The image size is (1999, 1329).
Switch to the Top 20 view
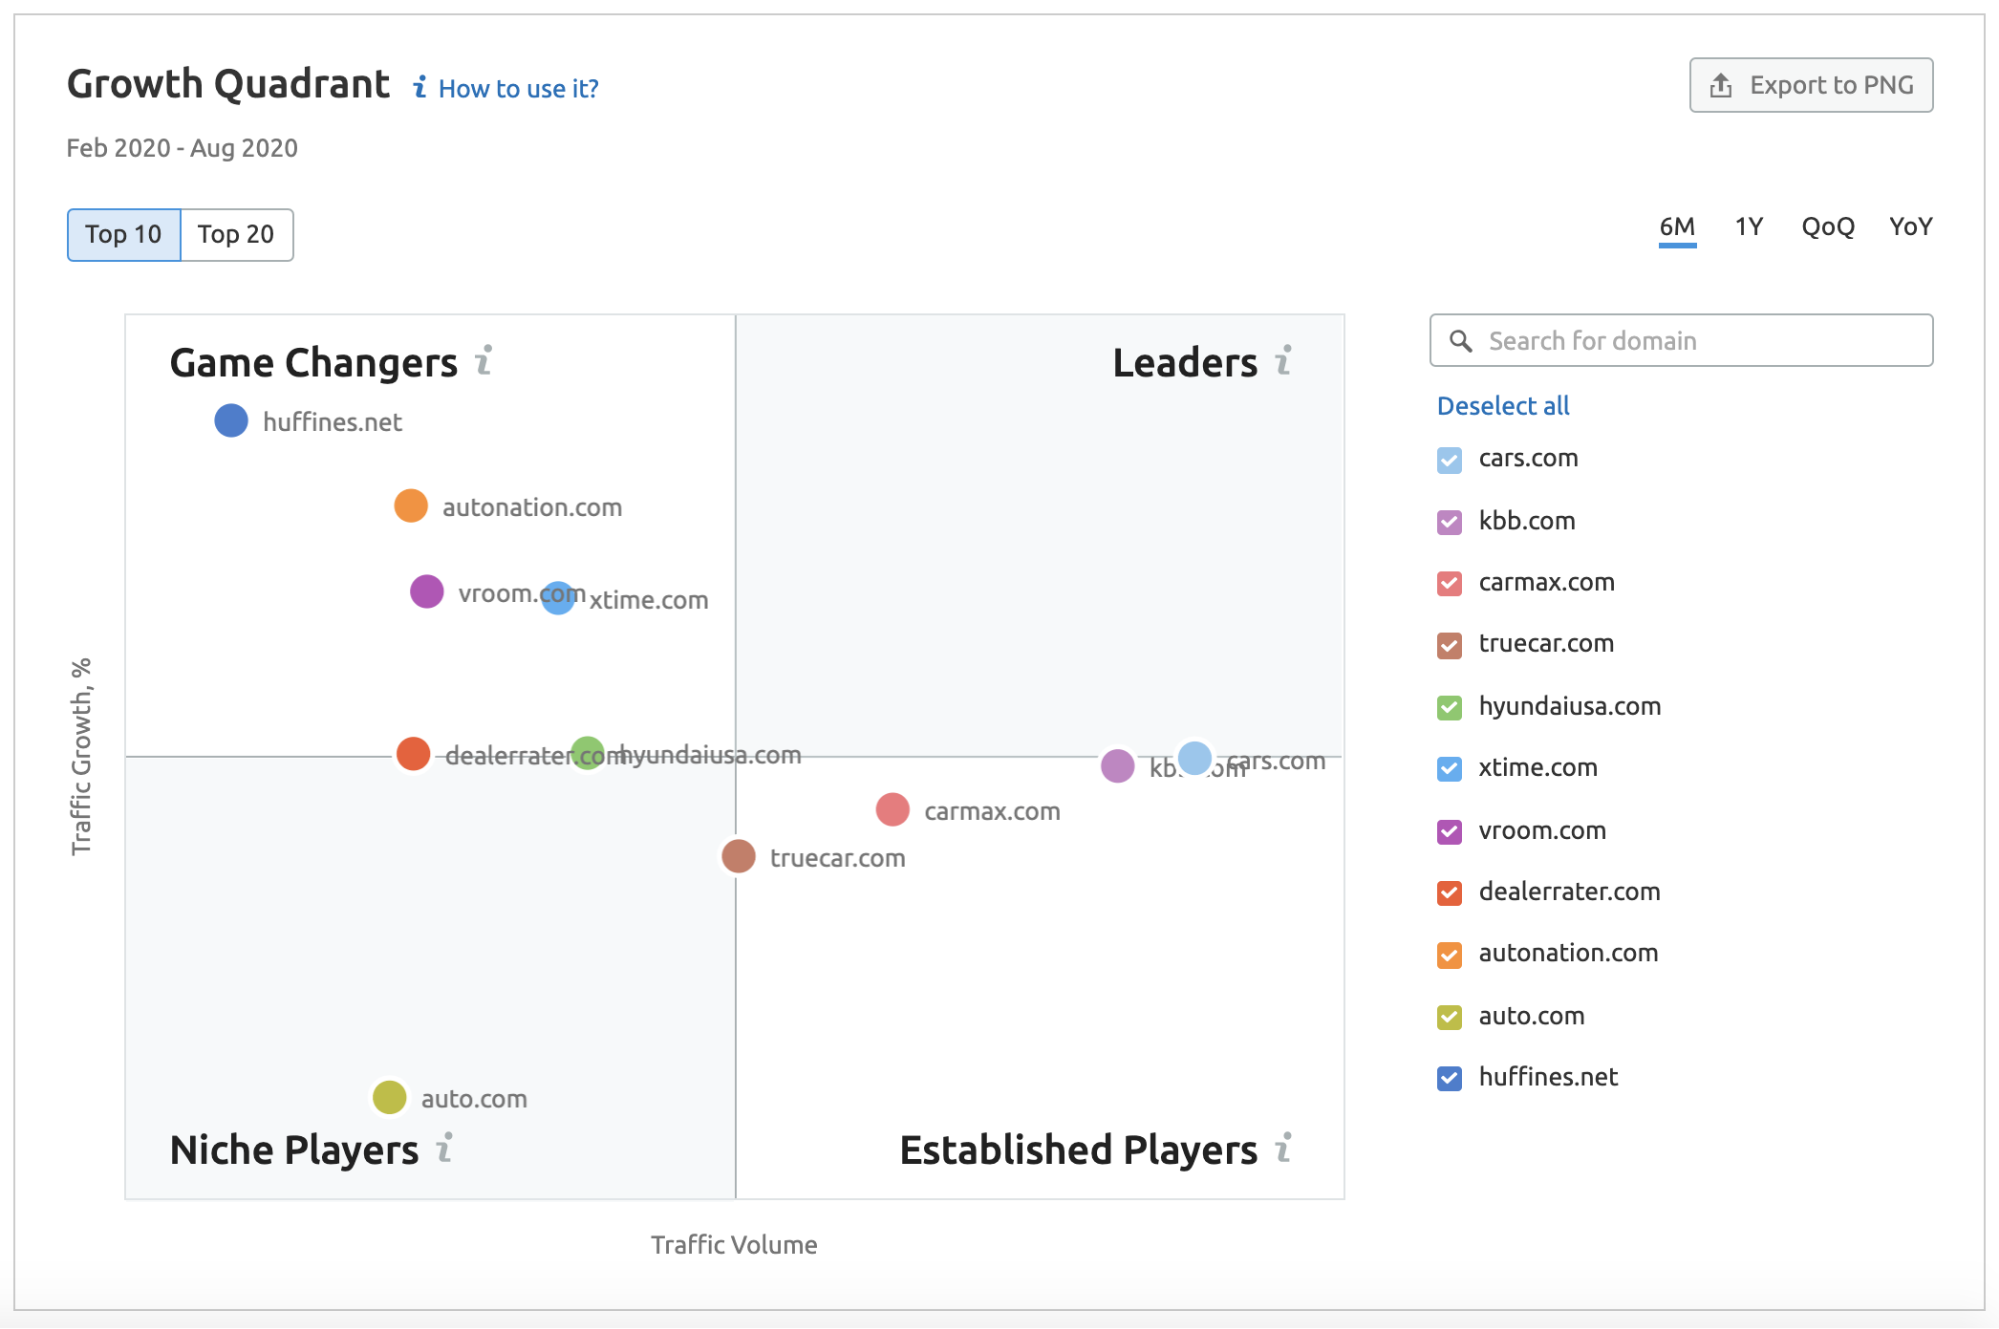click(x=236, y=234)
